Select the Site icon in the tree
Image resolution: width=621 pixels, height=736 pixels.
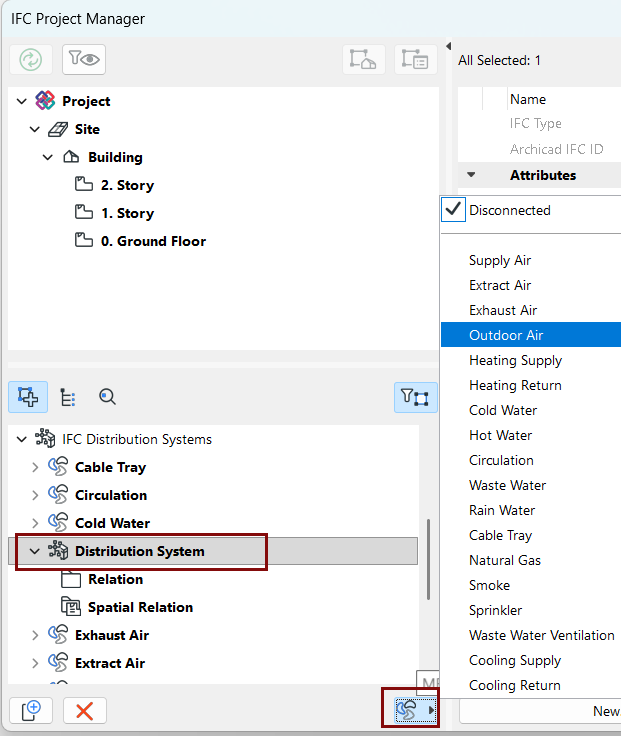click(58, 129)
